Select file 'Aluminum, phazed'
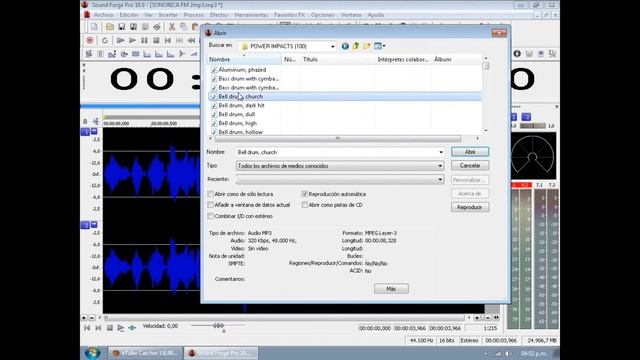 pyautogui.click(x=242, y=70)
